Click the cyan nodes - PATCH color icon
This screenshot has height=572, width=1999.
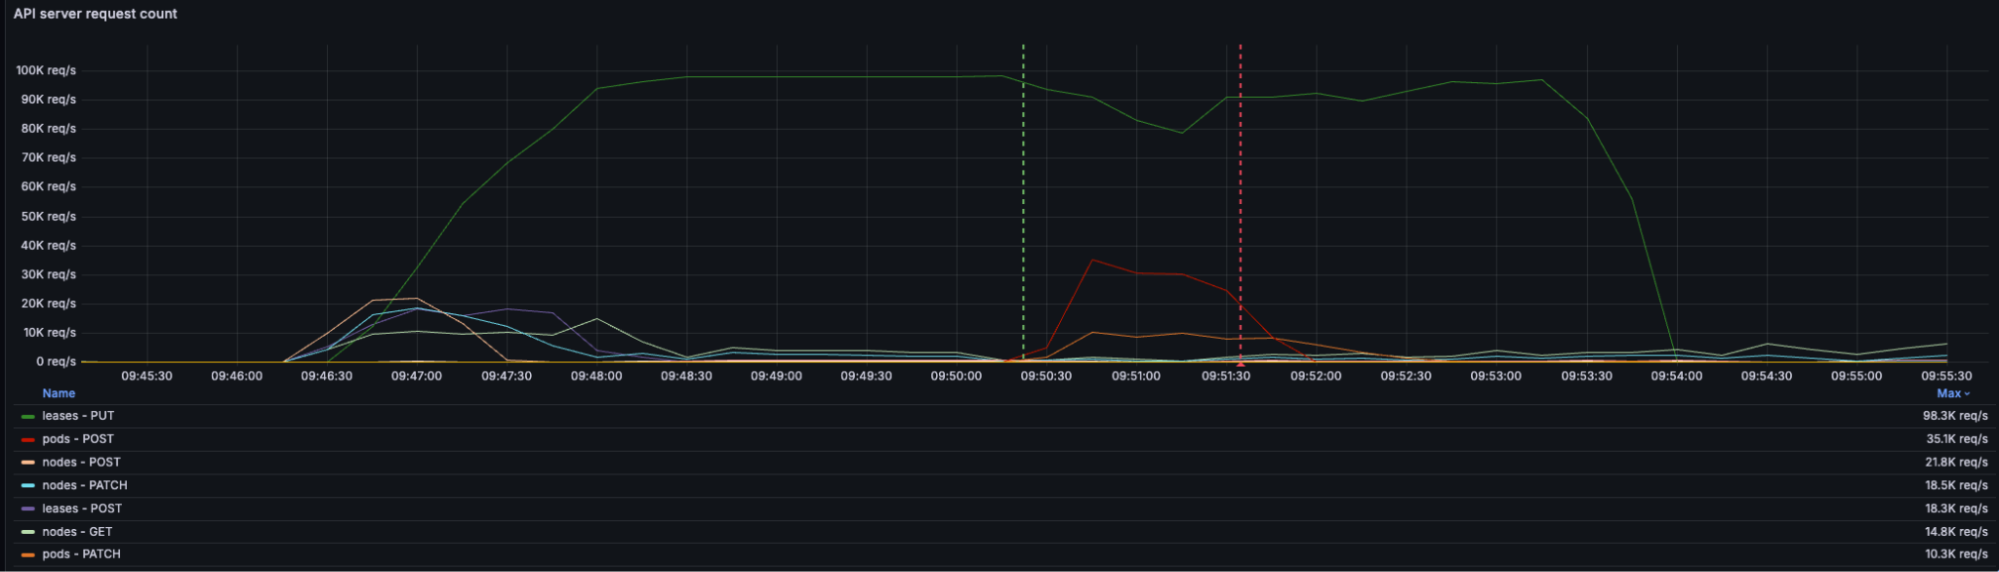[28, 486]
